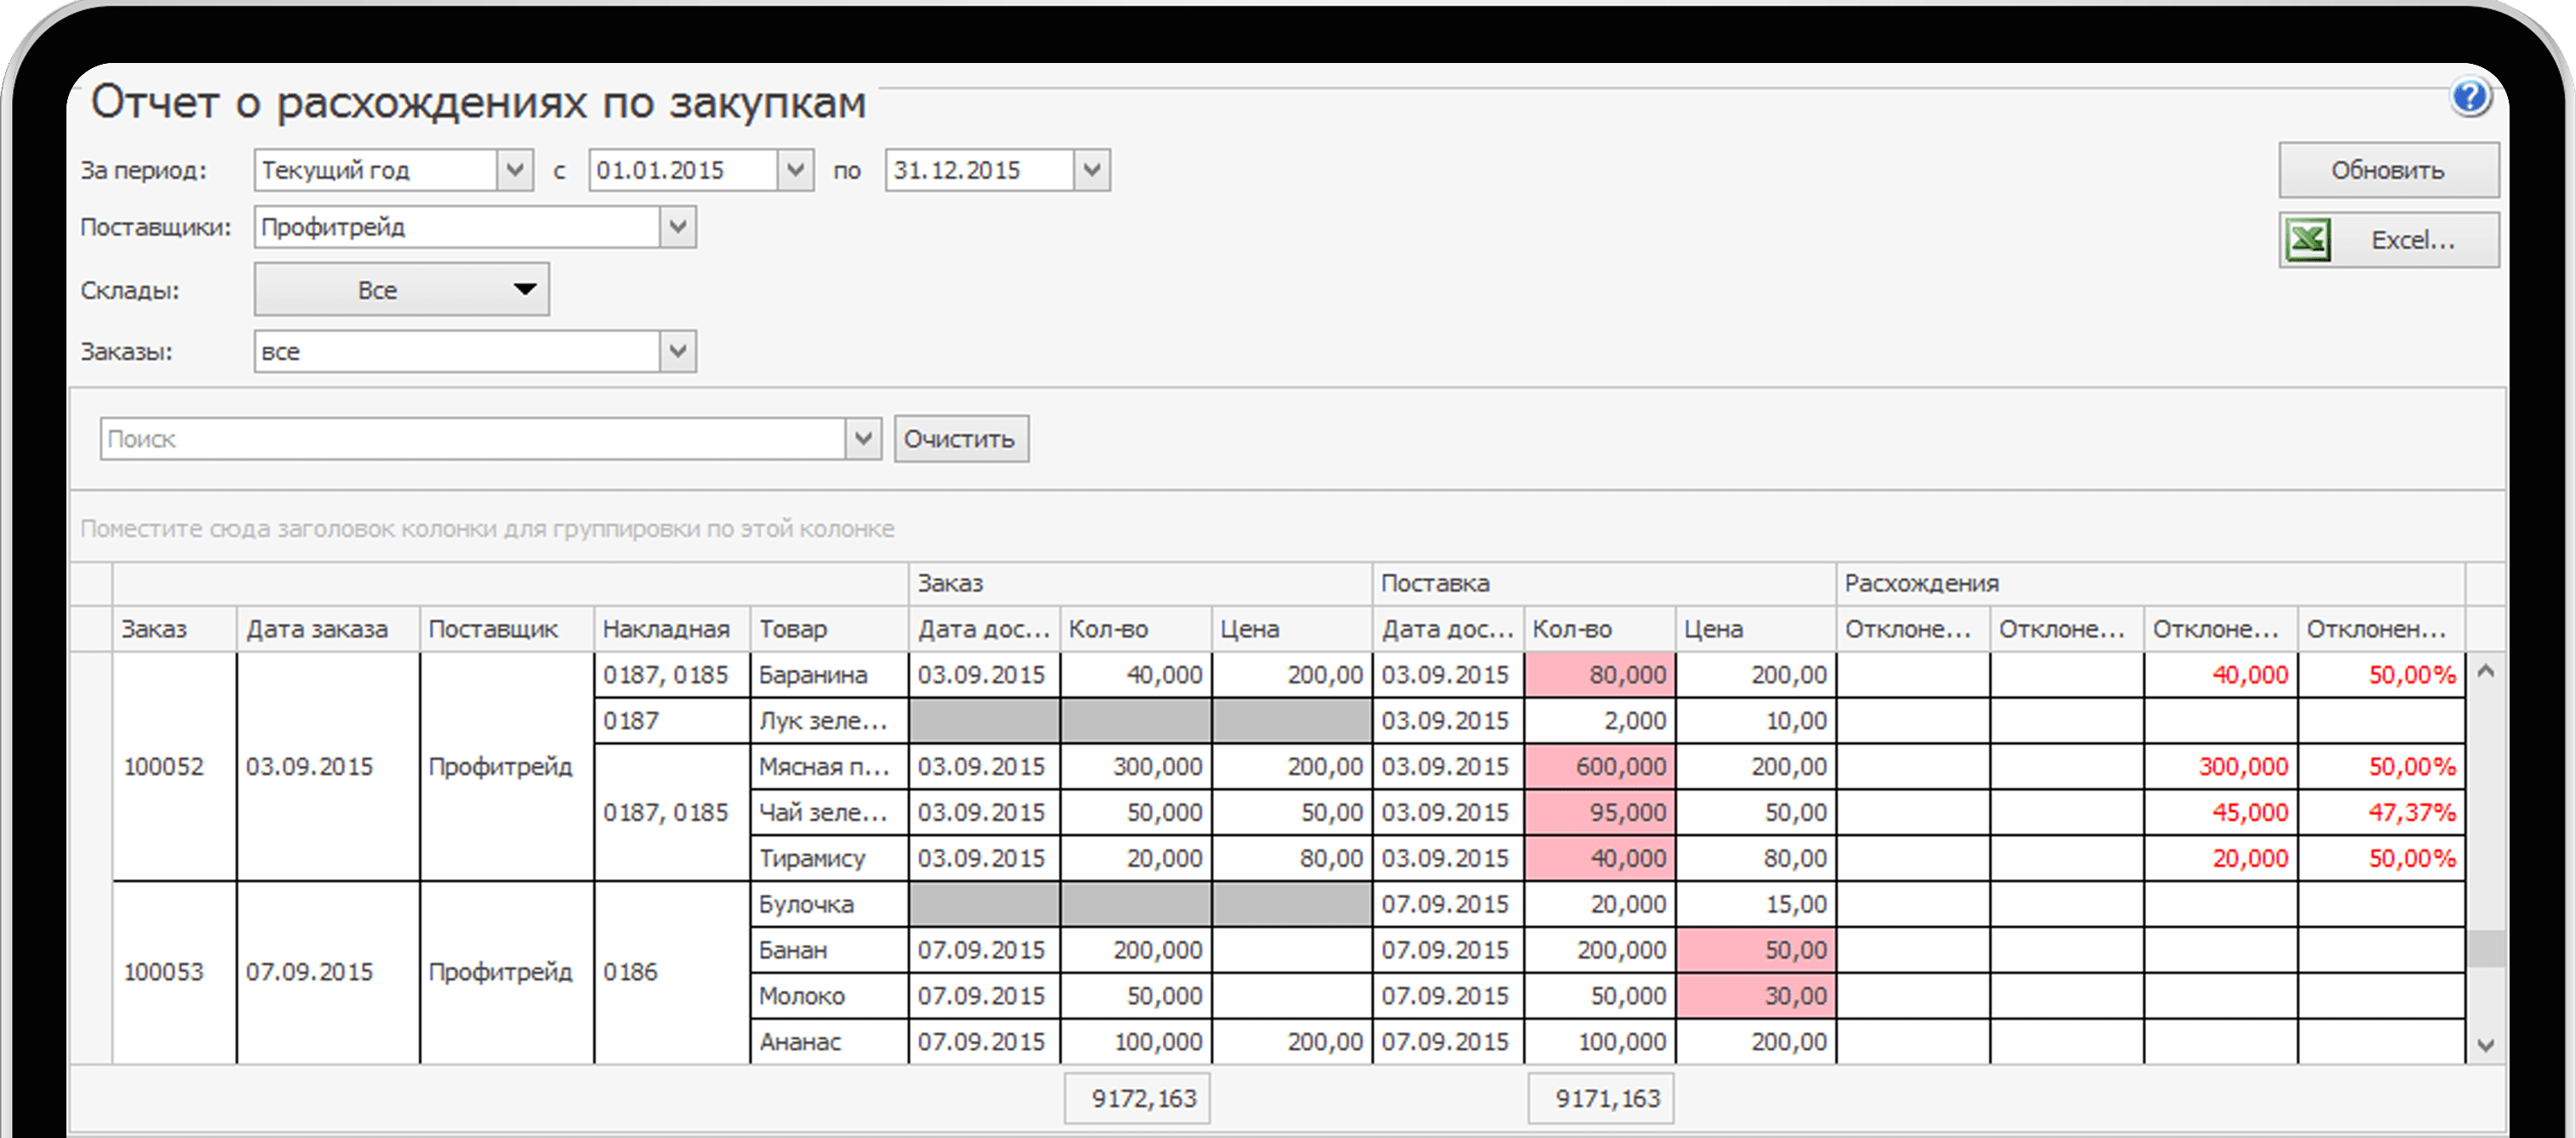Click the Обновить refresh button
The height and width of the screenshot is (1138, 2576).
[2387, 170]
